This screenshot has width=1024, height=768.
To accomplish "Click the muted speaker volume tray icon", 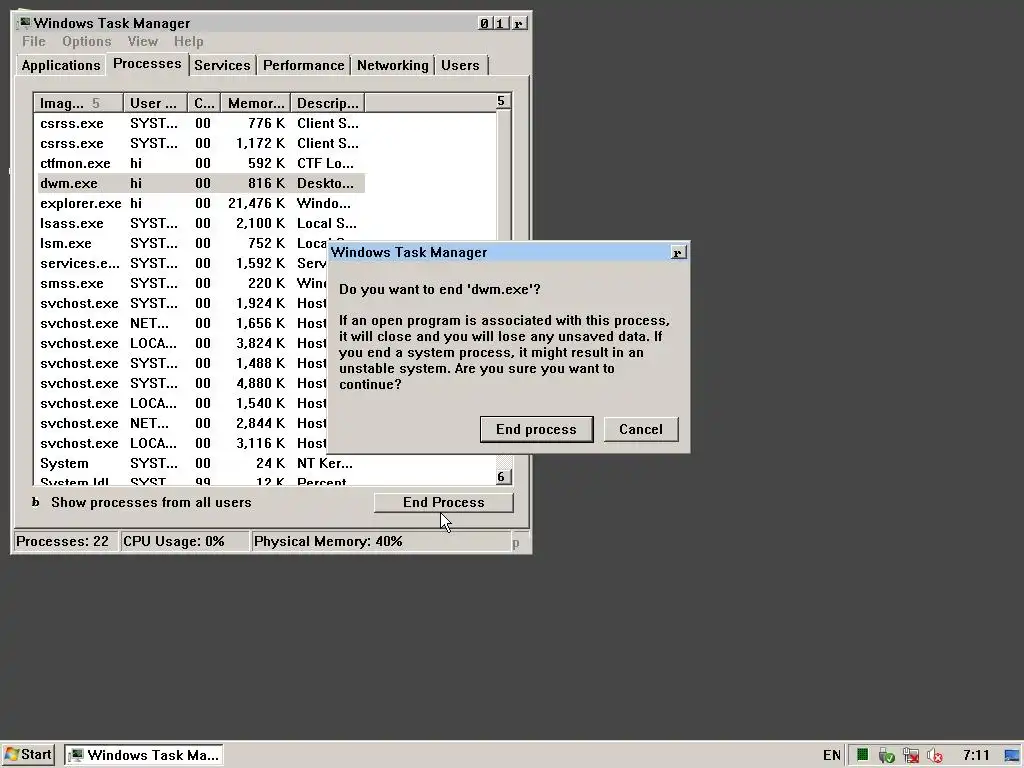I will pyautogui.click(x=935, y=755).
